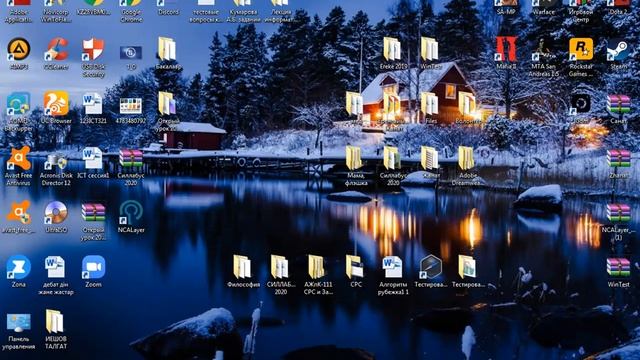Select the Discord shortcut label
The height and width of the screenshot is (360, 640).
pos(168,12)
